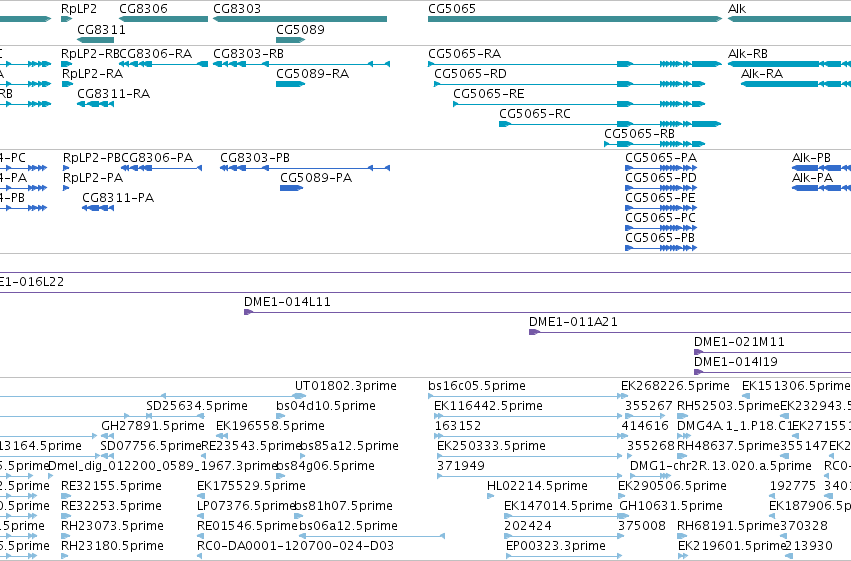
Task: Select the DME1-014L11 BAC clone label
Action: [287, 302]
